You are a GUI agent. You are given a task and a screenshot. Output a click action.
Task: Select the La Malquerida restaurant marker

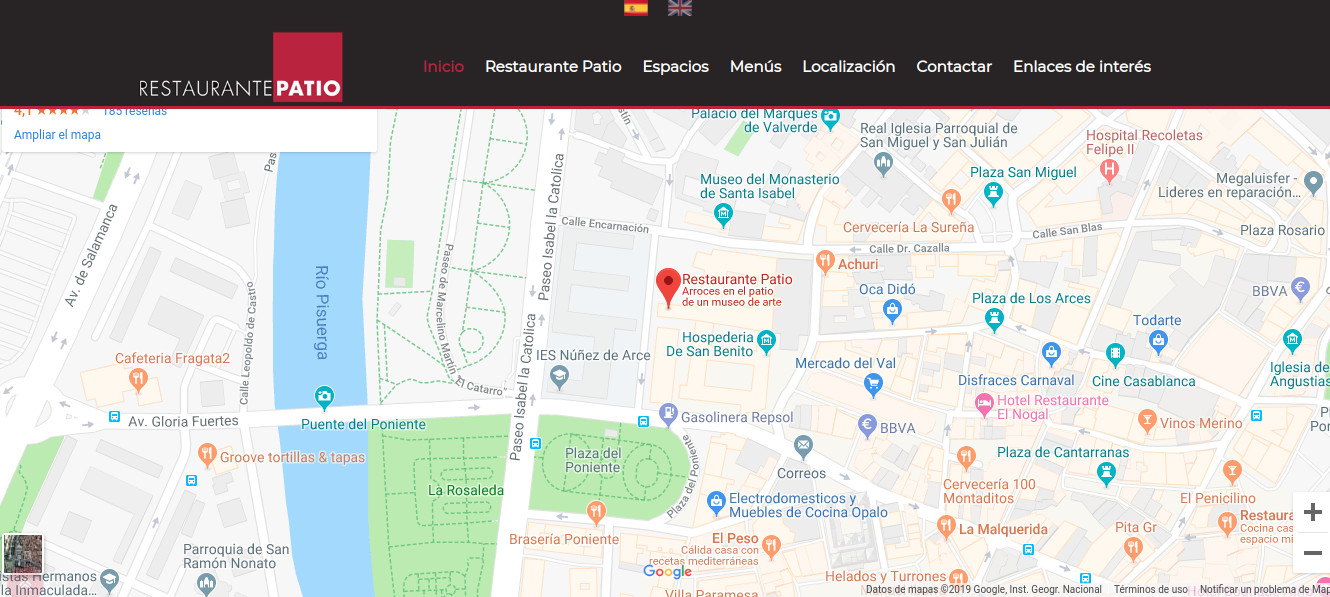[946, 526]
